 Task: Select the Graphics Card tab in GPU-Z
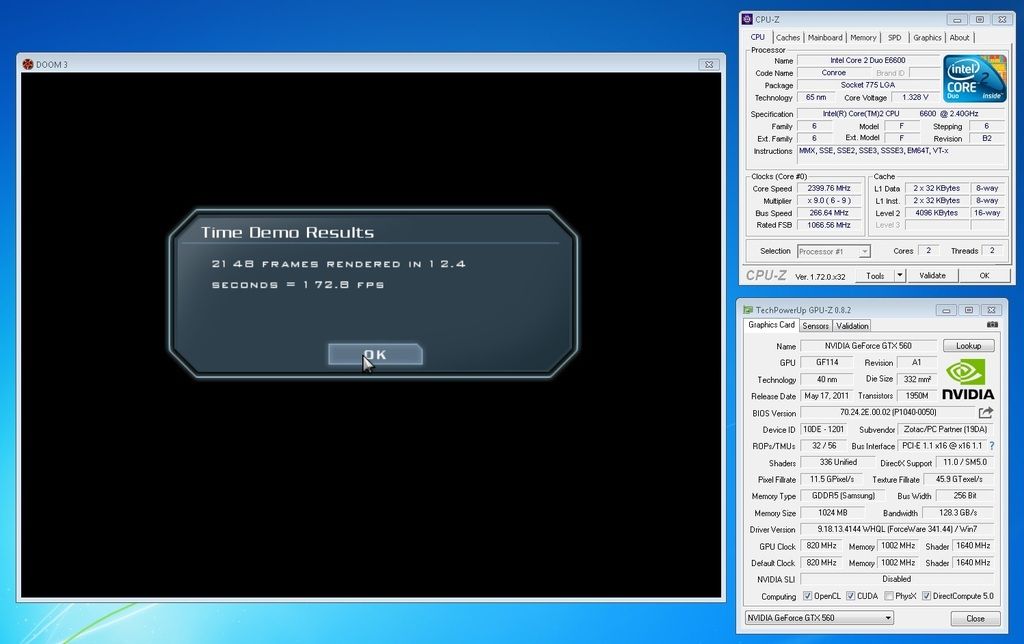pyautogui.click(x=771, y=325)
